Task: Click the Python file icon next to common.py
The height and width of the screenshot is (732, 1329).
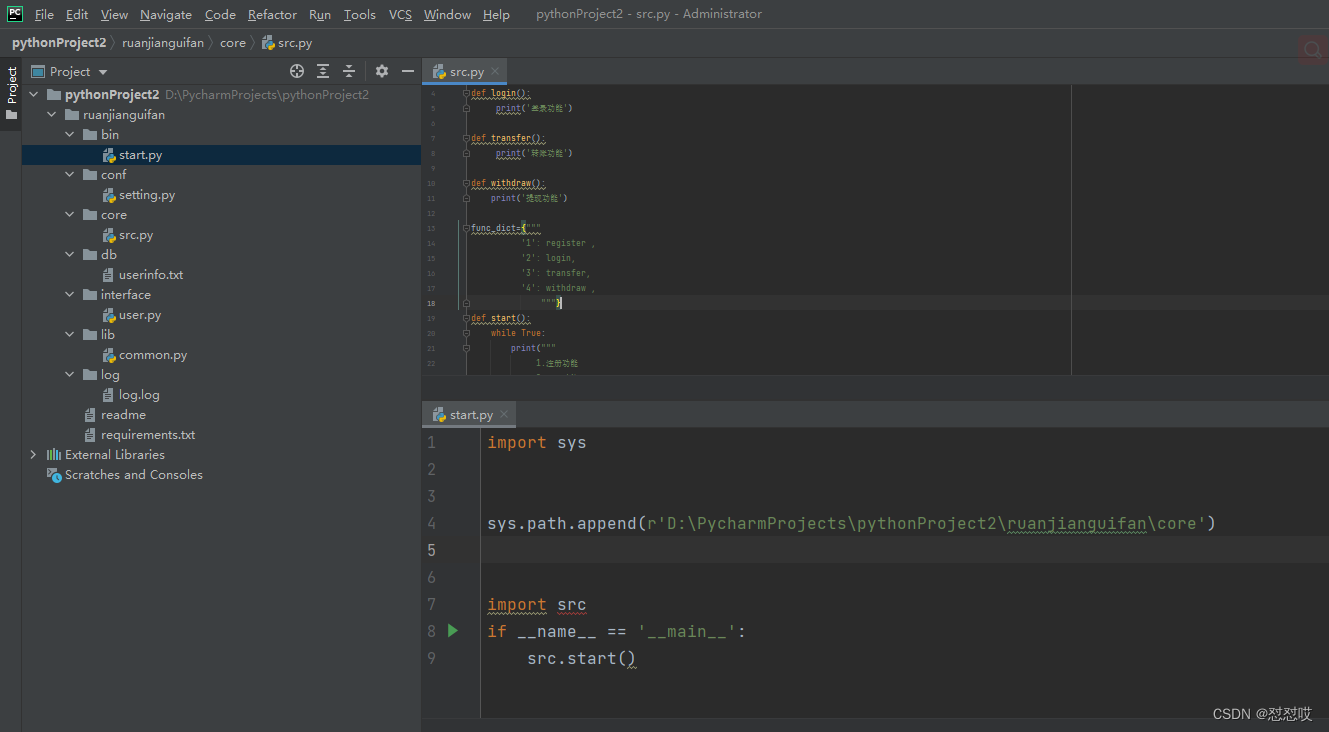Action: 109,355
